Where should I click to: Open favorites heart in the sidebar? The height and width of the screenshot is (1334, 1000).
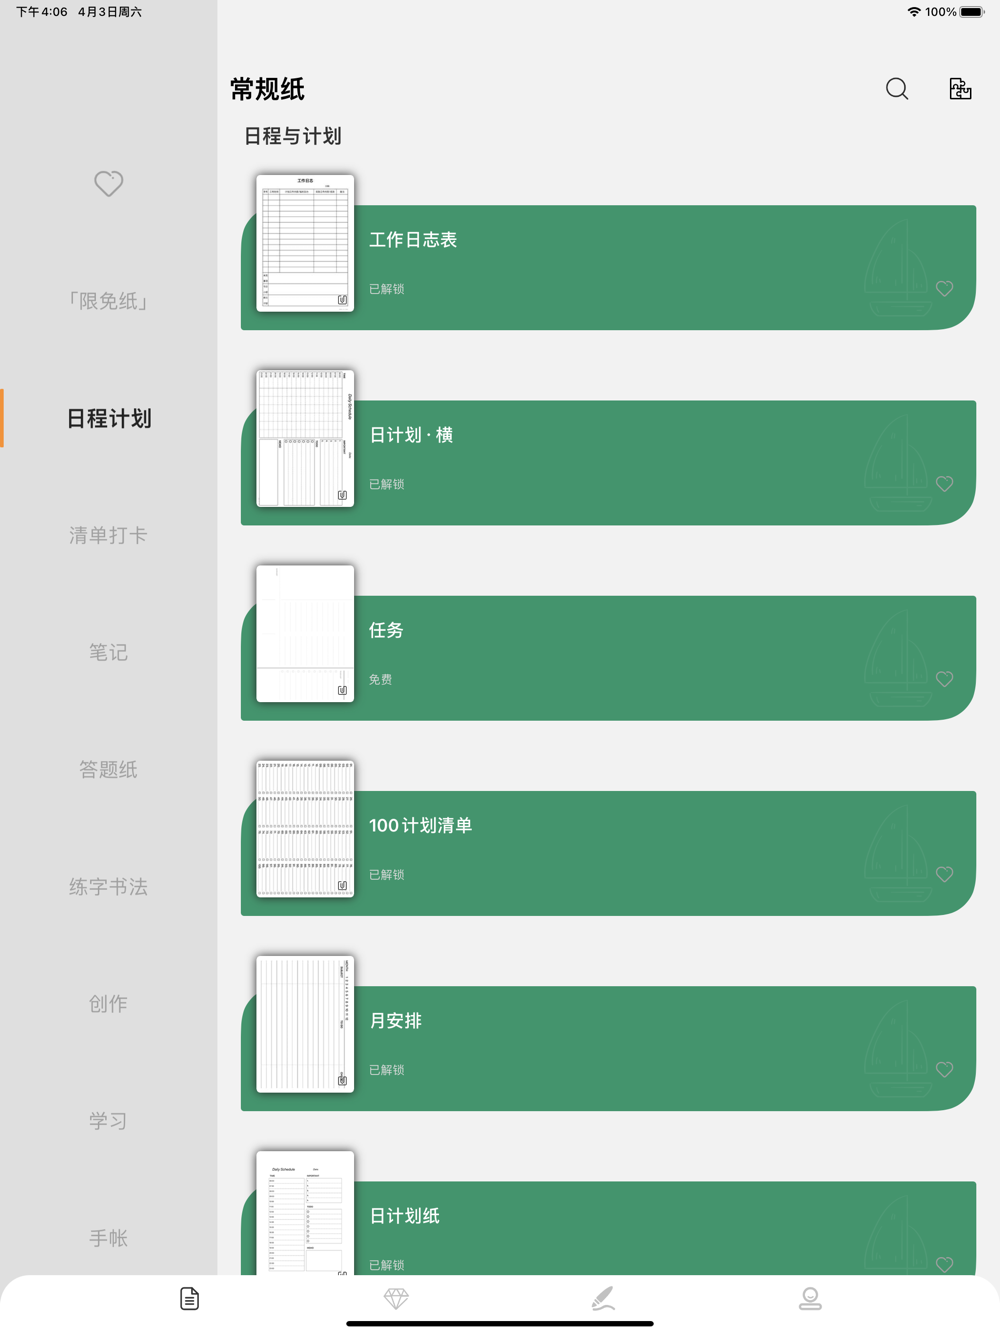pyautogui.click(x=108, y=184)
